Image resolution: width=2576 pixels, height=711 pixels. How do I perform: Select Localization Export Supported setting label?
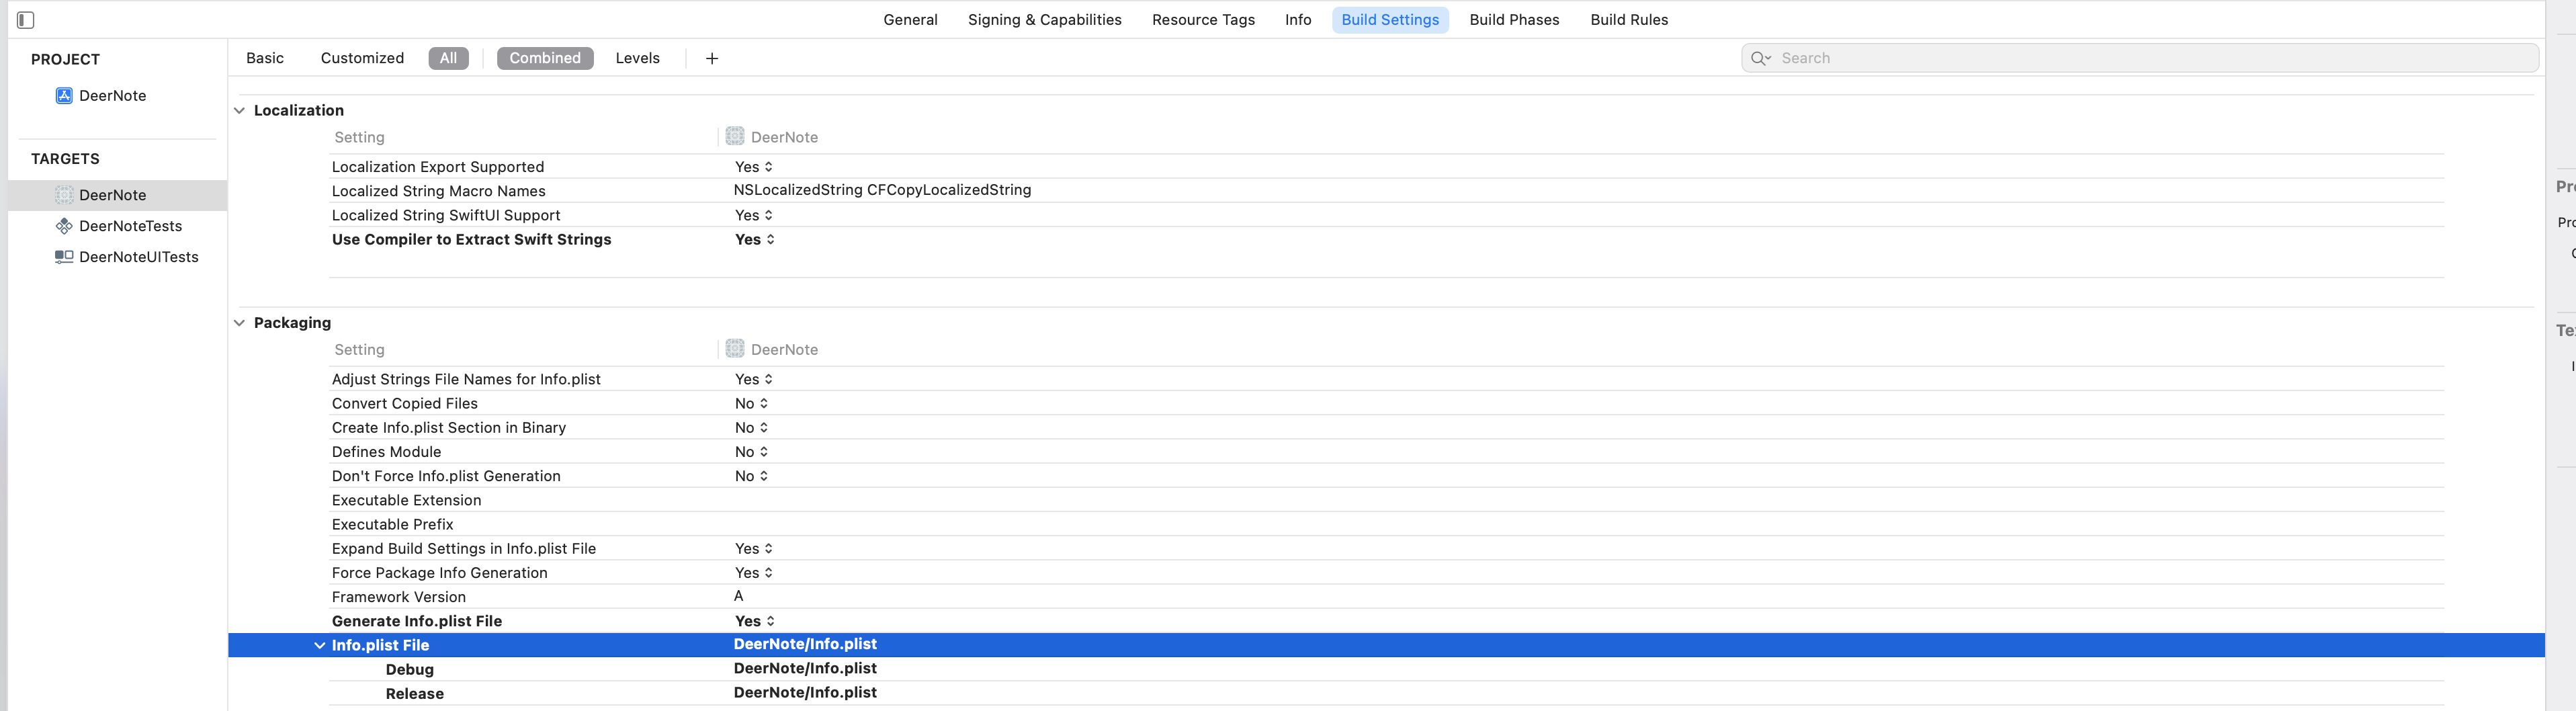(x=438, y=167)
